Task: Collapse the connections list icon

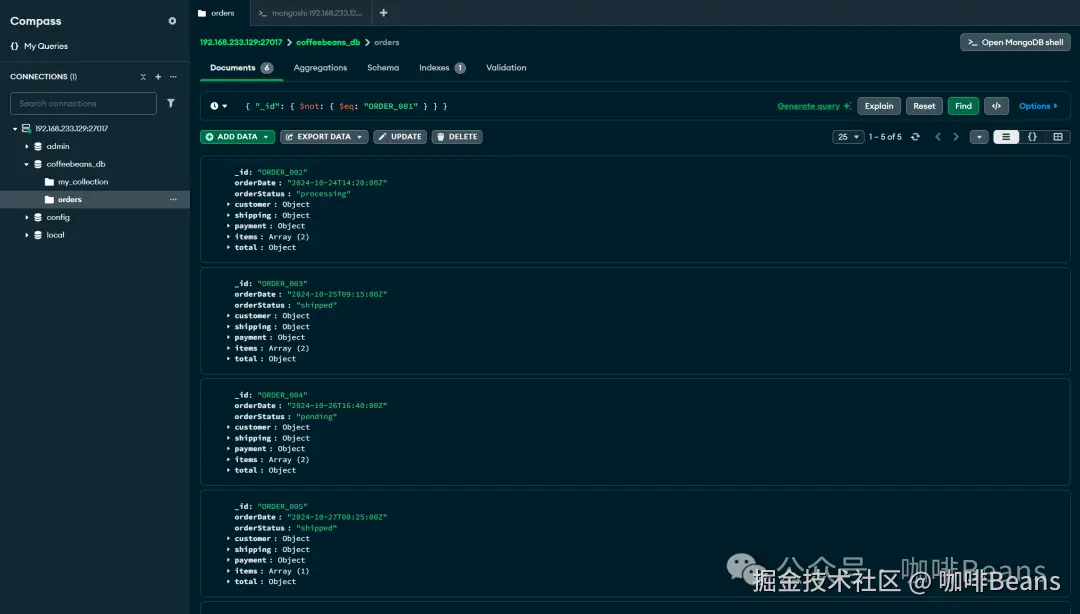Action: [143, 76]
